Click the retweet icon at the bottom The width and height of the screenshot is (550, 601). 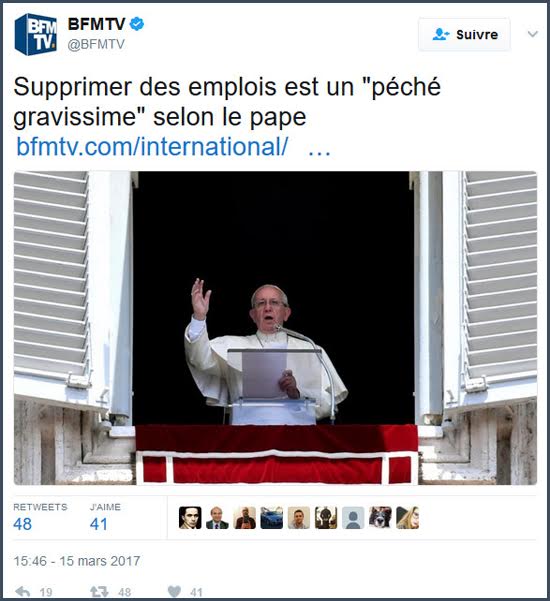pyautogui.click(x=99, y=592)
